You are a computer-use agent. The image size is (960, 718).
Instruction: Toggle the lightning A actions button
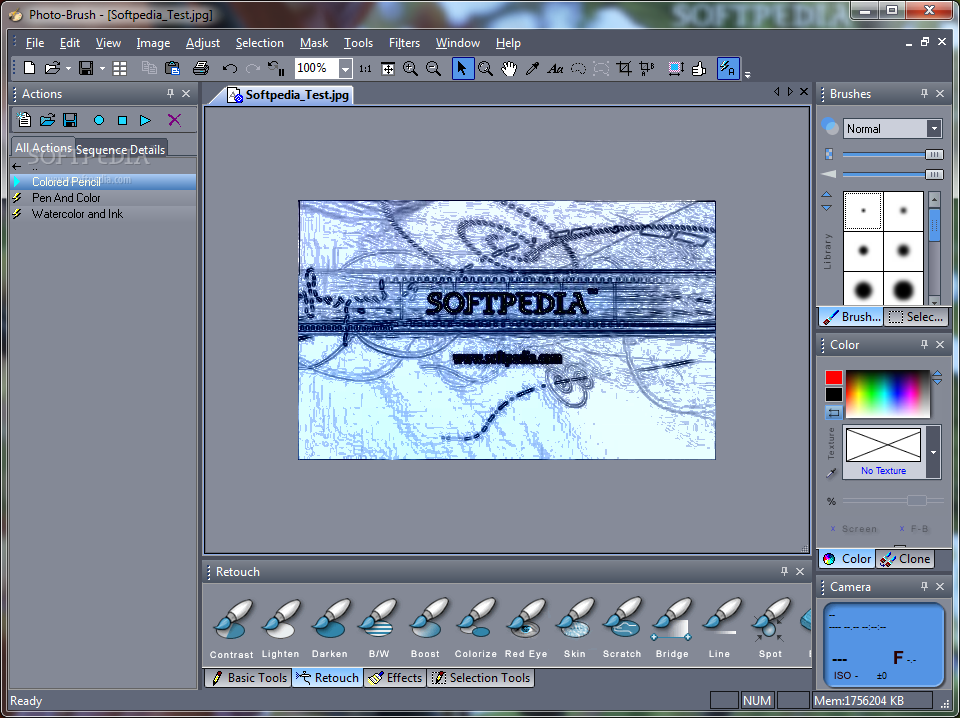[x=728, y=68]
